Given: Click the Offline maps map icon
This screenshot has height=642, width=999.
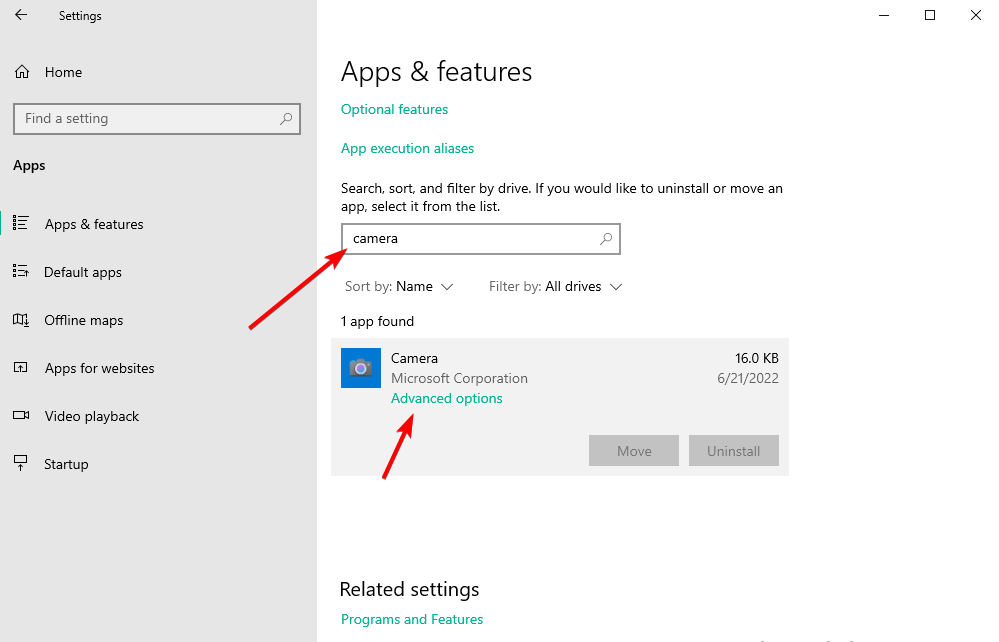Looking at the screenshot, I should (x=20, y=320).
